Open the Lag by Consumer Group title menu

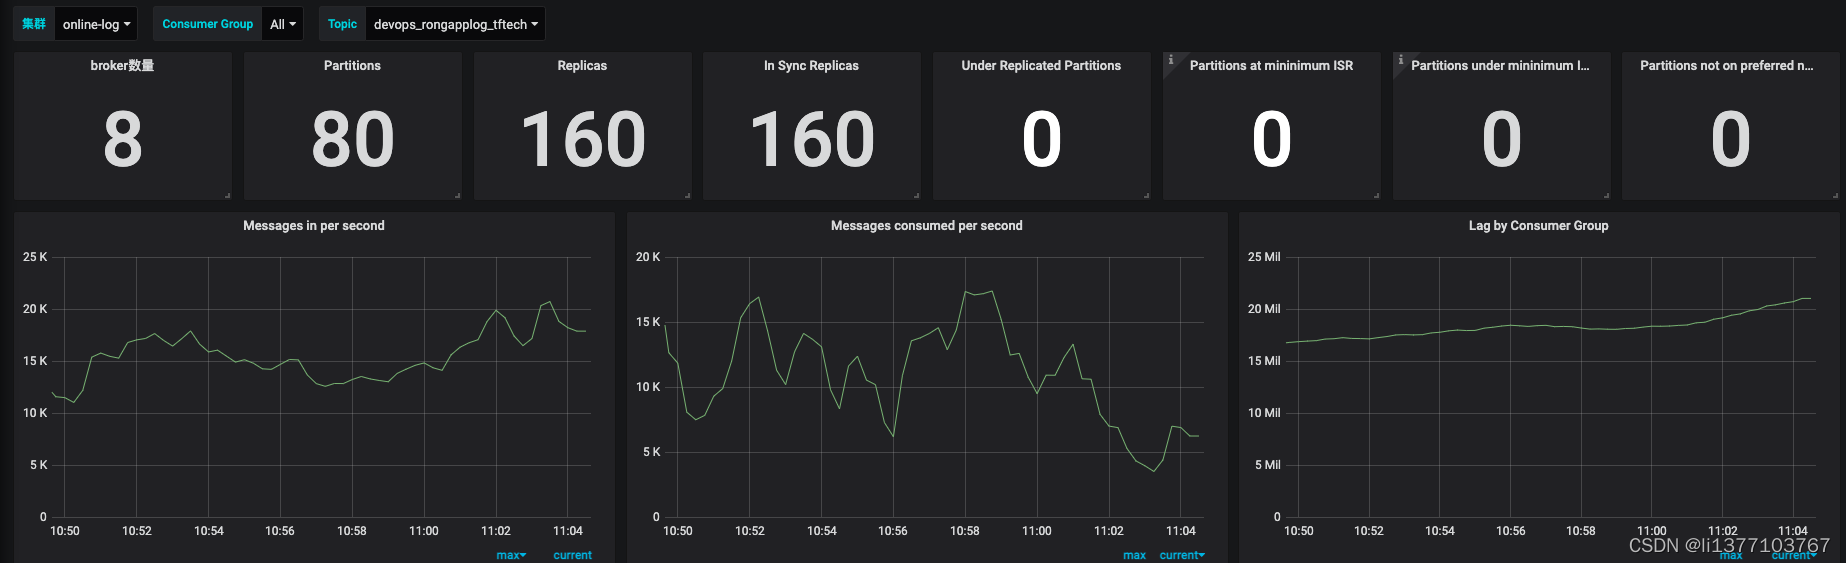point(1538,226)
